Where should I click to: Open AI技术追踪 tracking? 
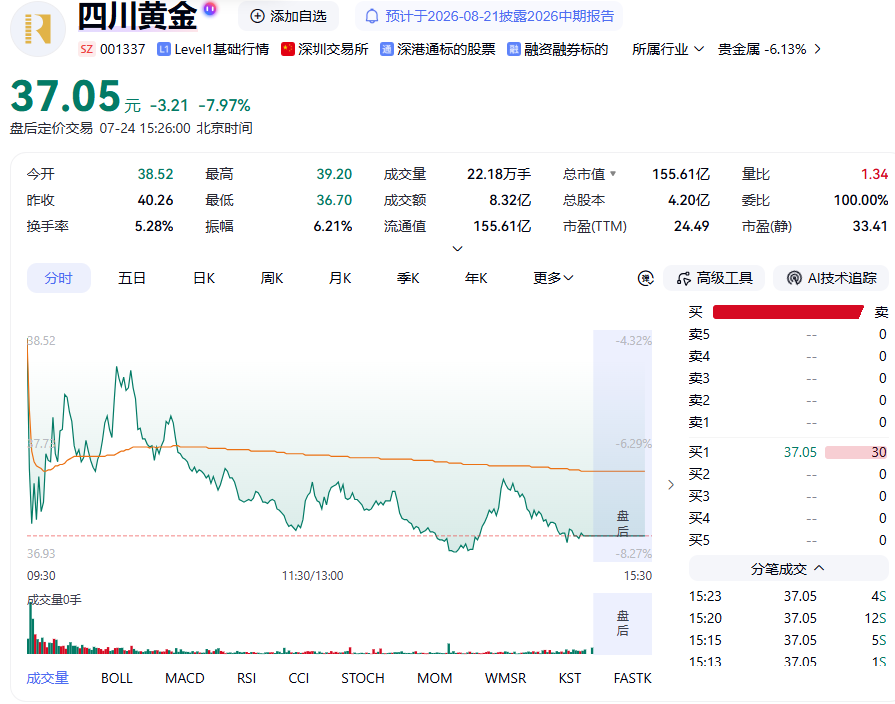831,278
